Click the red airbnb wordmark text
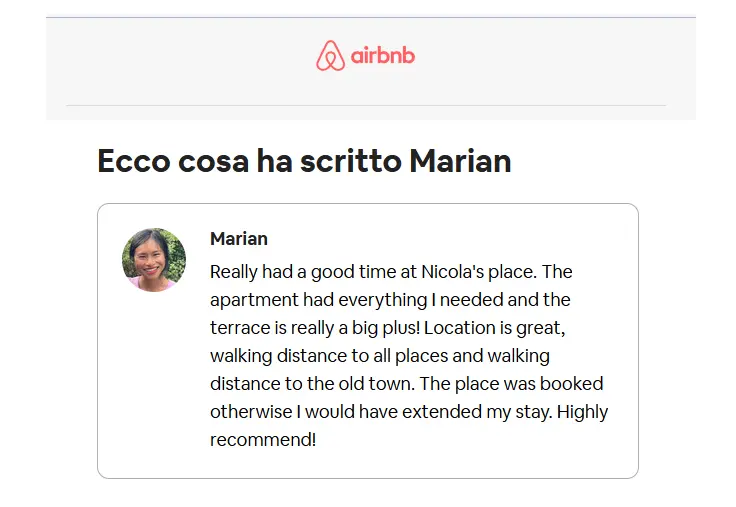 383,55
